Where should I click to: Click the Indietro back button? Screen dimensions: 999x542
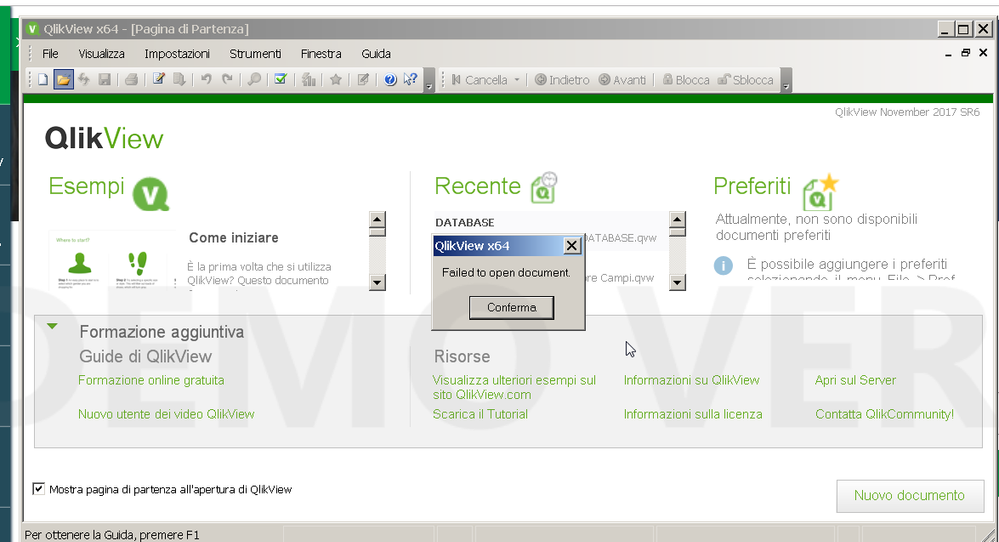pyautogui.click(x=562, y=80)
